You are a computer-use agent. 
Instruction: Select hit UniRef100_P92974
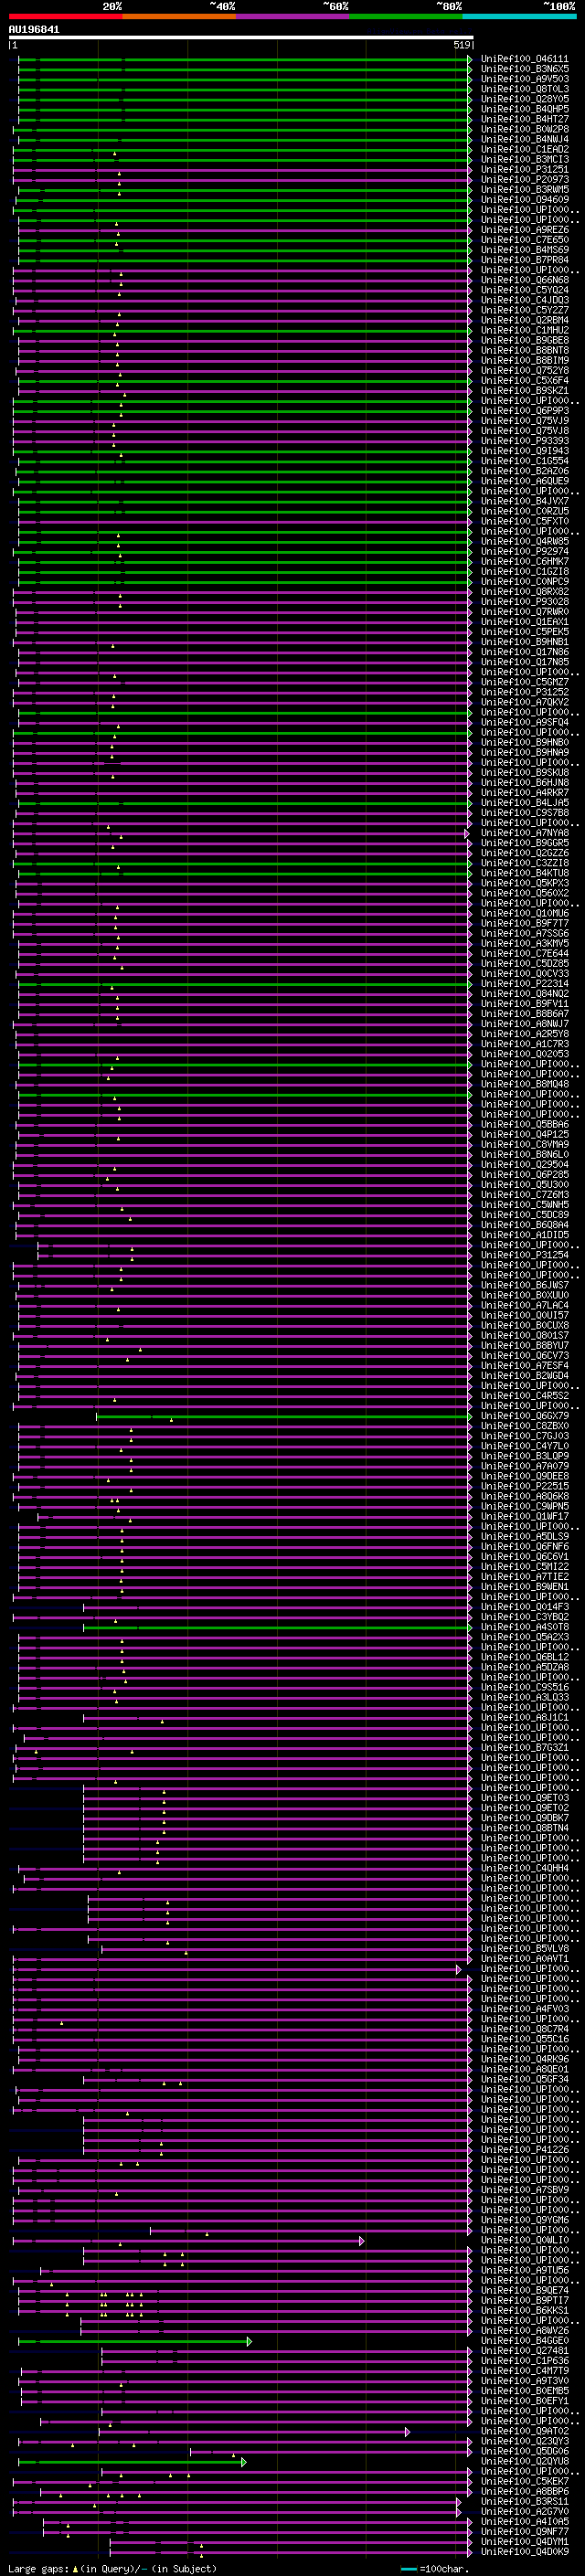[525, 552]
